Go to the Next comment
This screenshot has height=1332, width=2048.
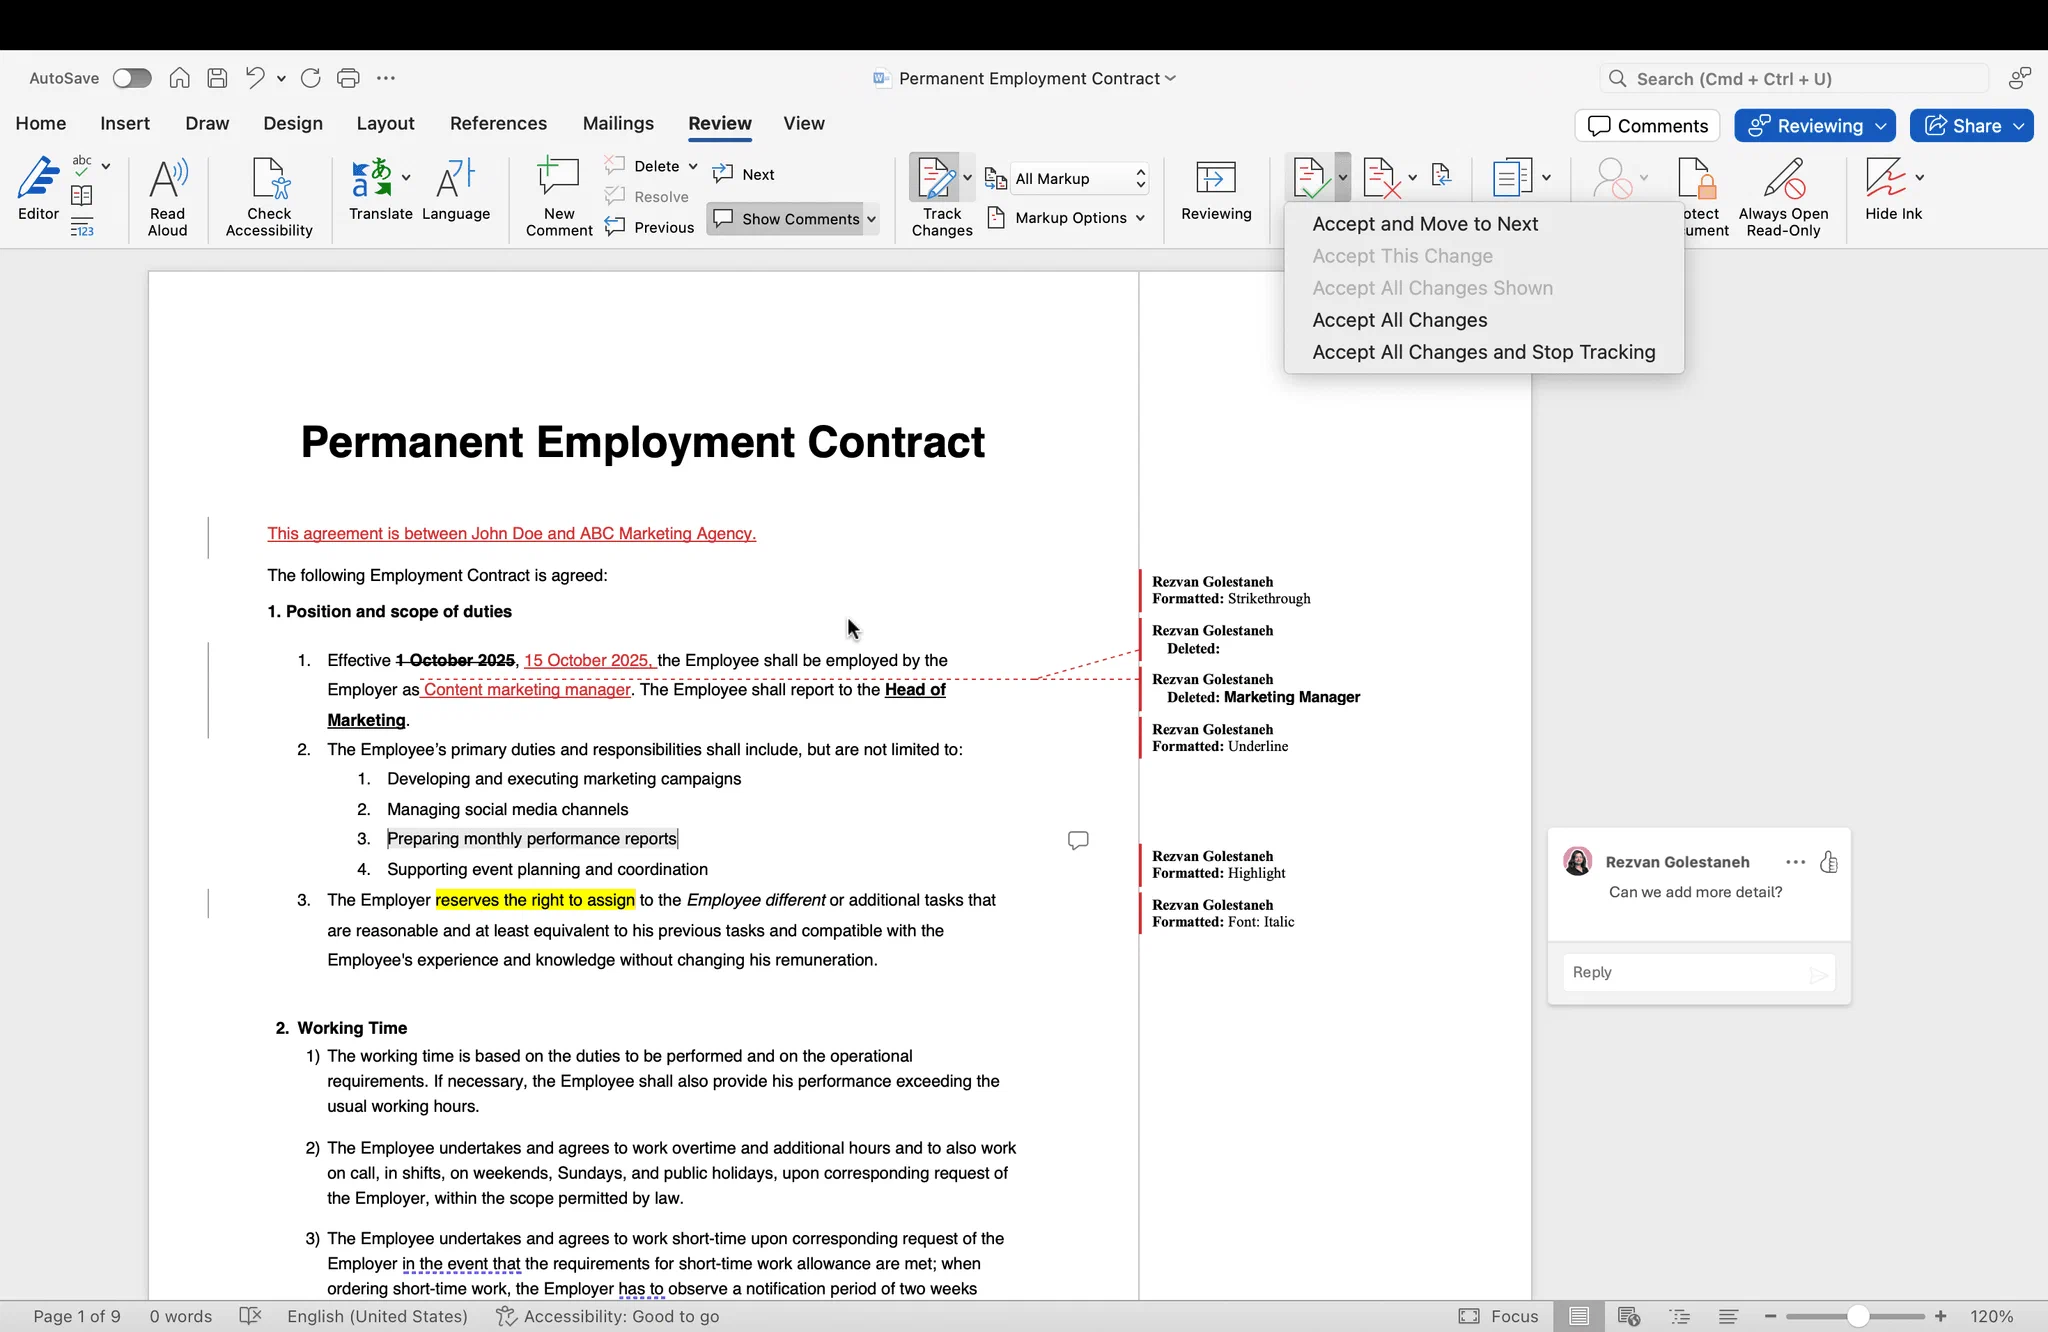(x=744, y=174)
